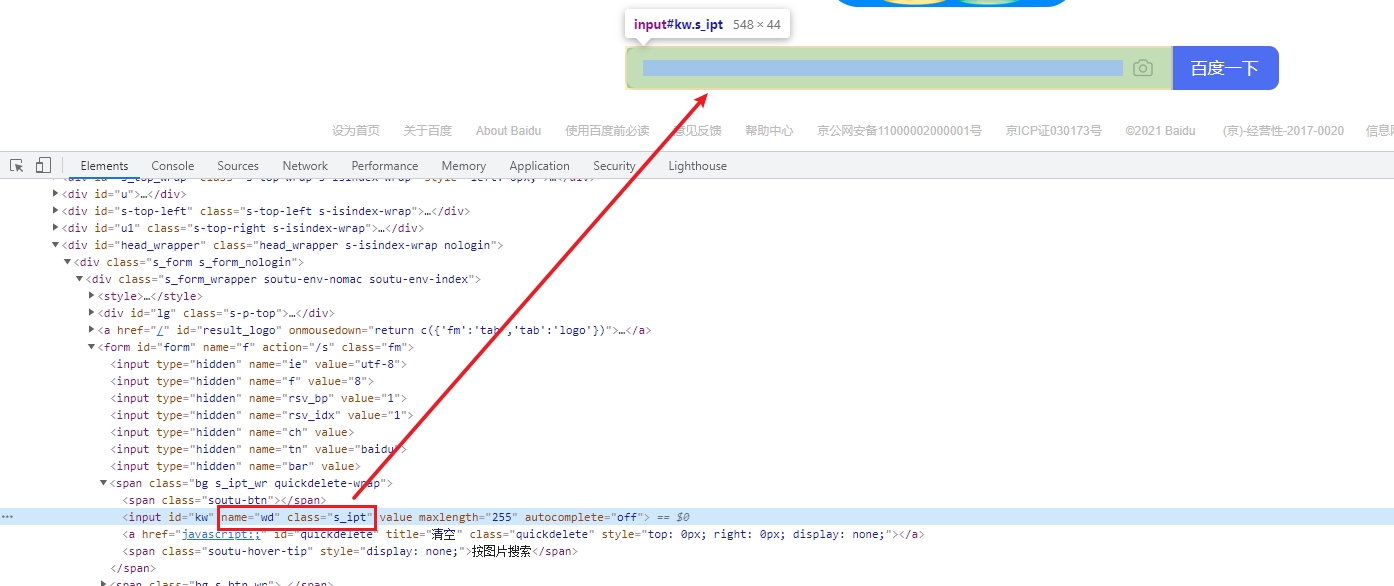Viewport: 1394px width, 586px height.
Task: Open the Sources tab
Action: click(x=238, y=166)
